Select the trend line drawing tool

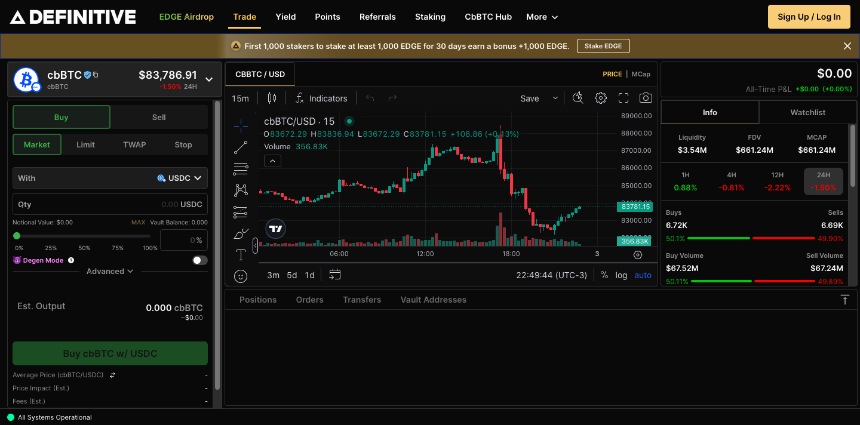click(241, 147)
